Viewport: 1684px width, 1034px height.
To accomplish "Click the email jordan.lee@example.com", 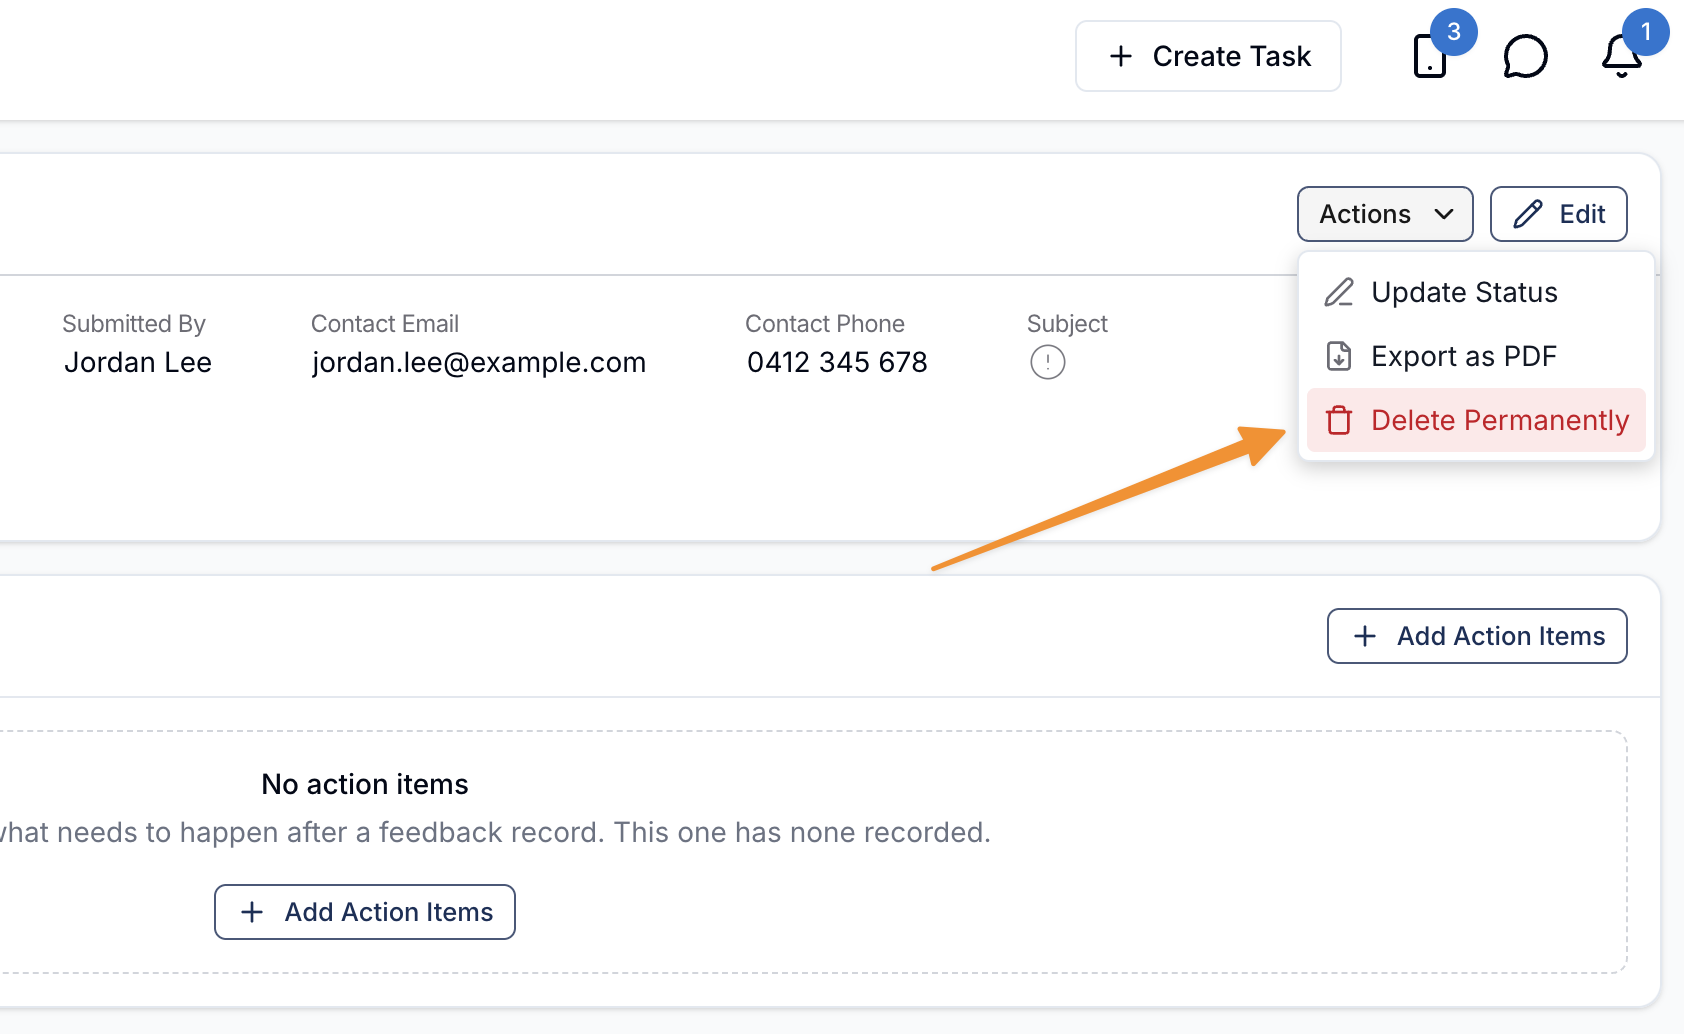I will (x=479, y=362).
